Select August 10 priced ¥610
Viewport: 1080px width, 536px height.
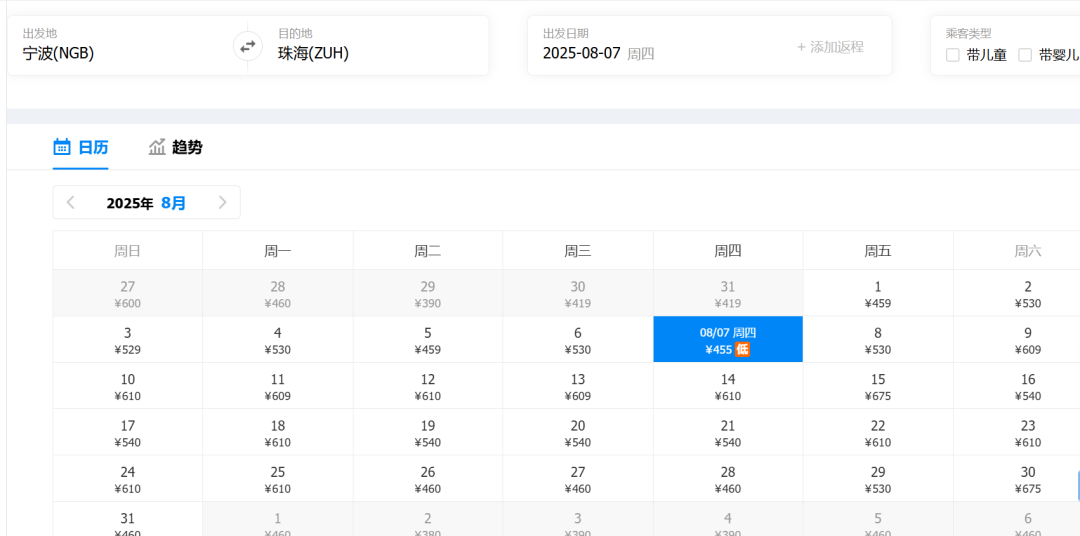pyautogui.click(x=127, y=386)
